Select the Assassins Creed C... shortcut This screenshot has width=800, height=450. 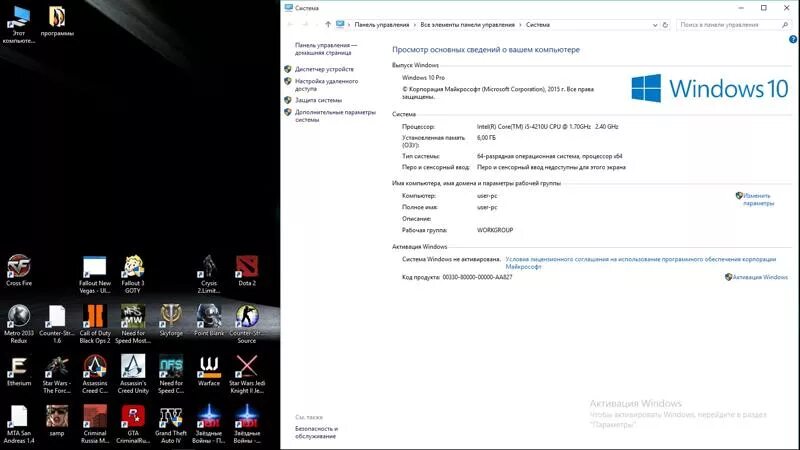pyautogui.click(x=95, y=374)
